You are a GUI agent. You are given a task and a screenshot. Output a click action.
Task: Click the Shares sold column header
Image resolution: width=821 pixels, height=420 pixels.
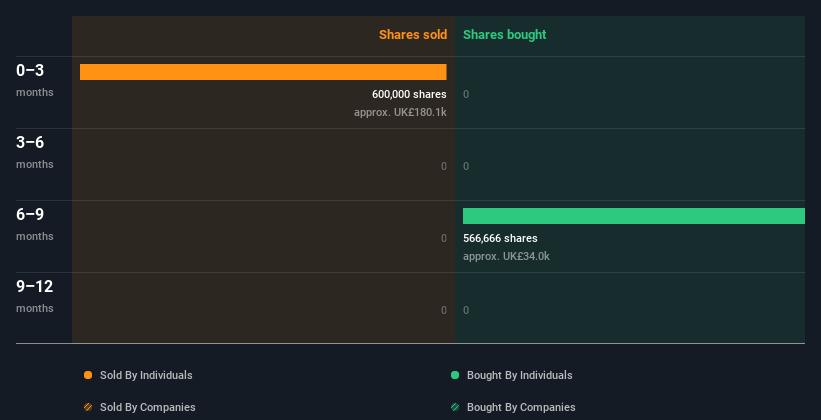point(413,35)
